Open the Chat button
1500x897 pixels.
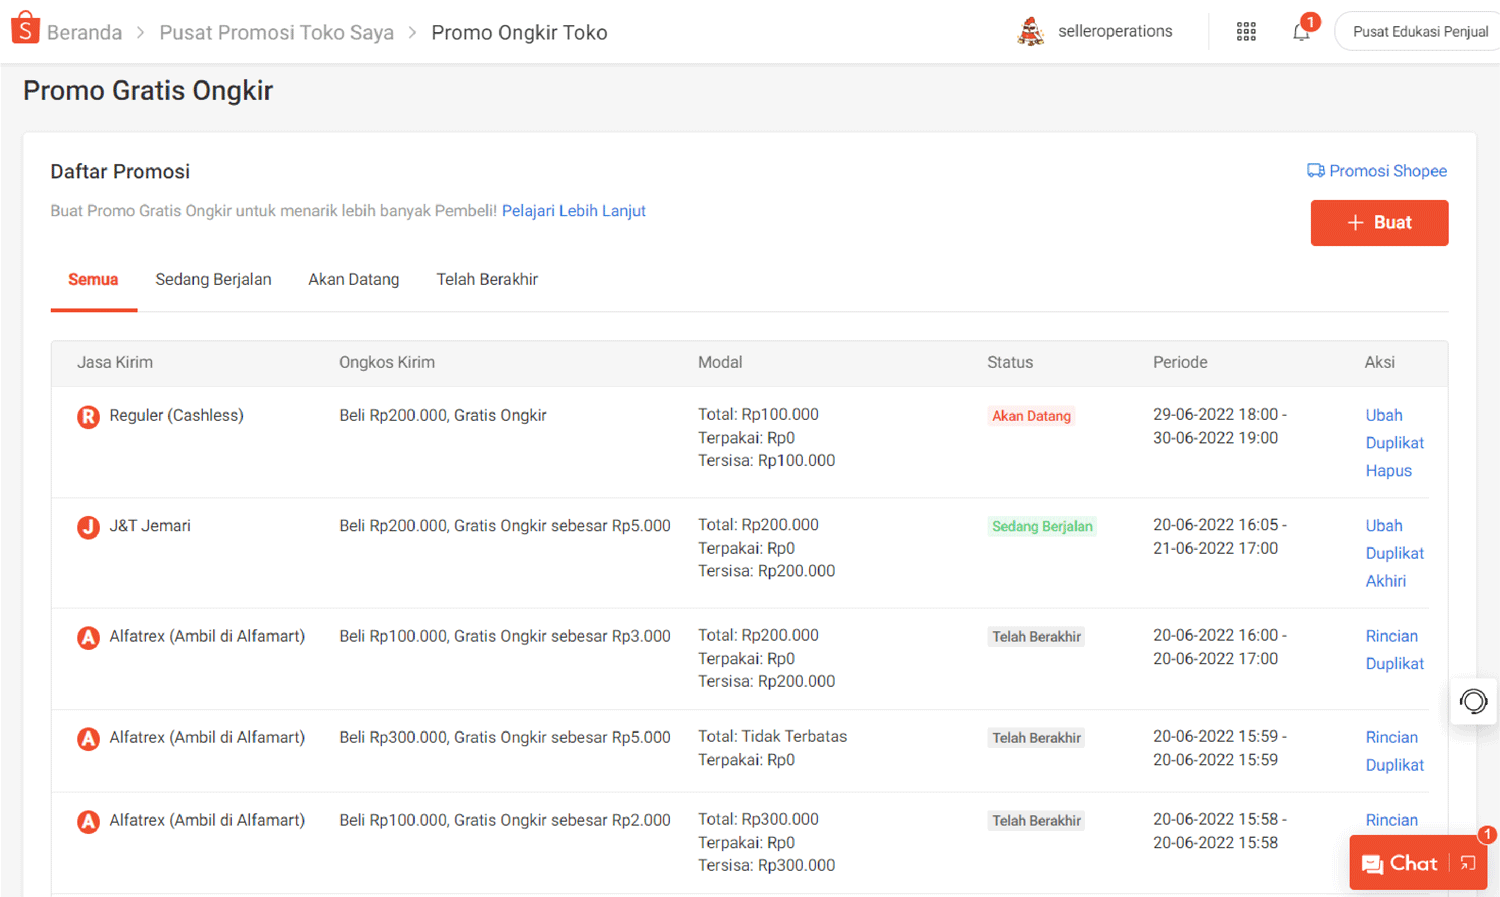(x=1399, y=863)
